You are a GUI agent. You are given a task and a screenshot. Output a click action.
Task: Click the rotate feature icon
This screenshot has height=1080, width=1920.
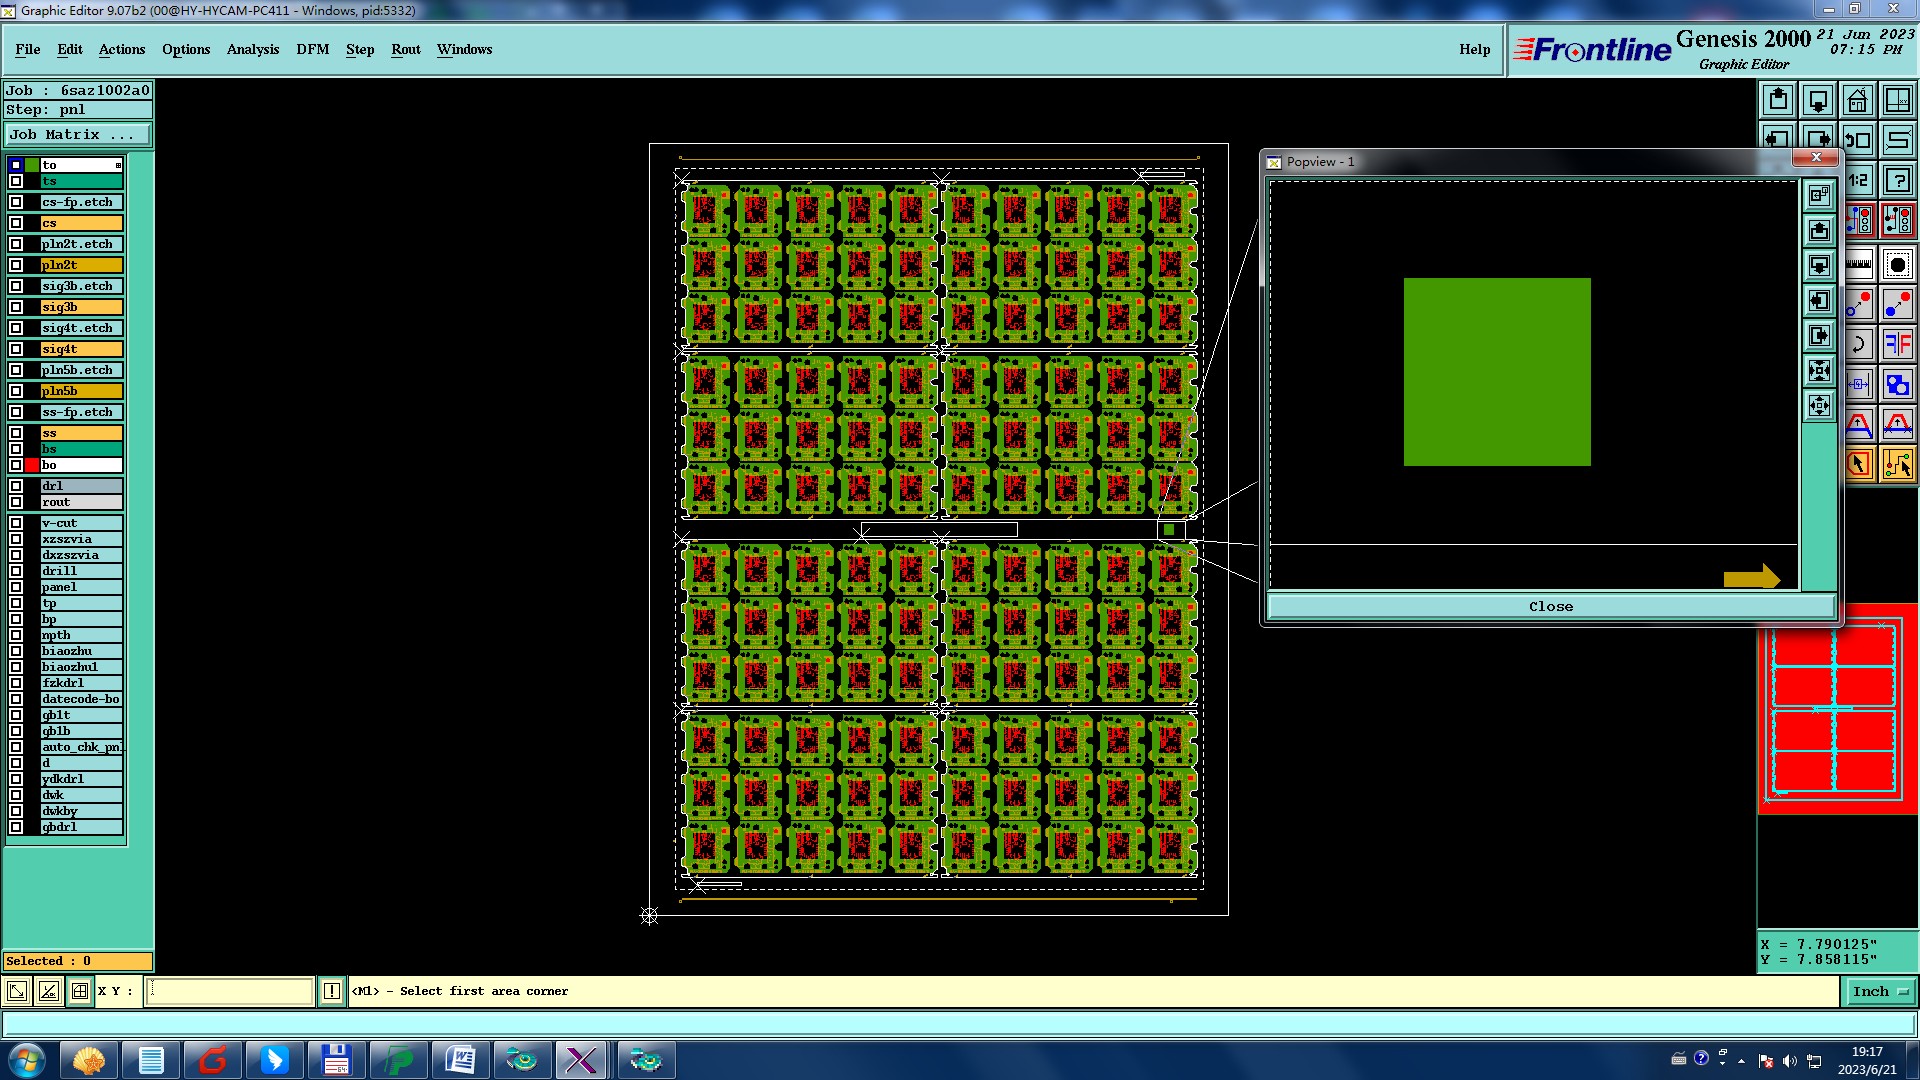(x=1858, y=345)
